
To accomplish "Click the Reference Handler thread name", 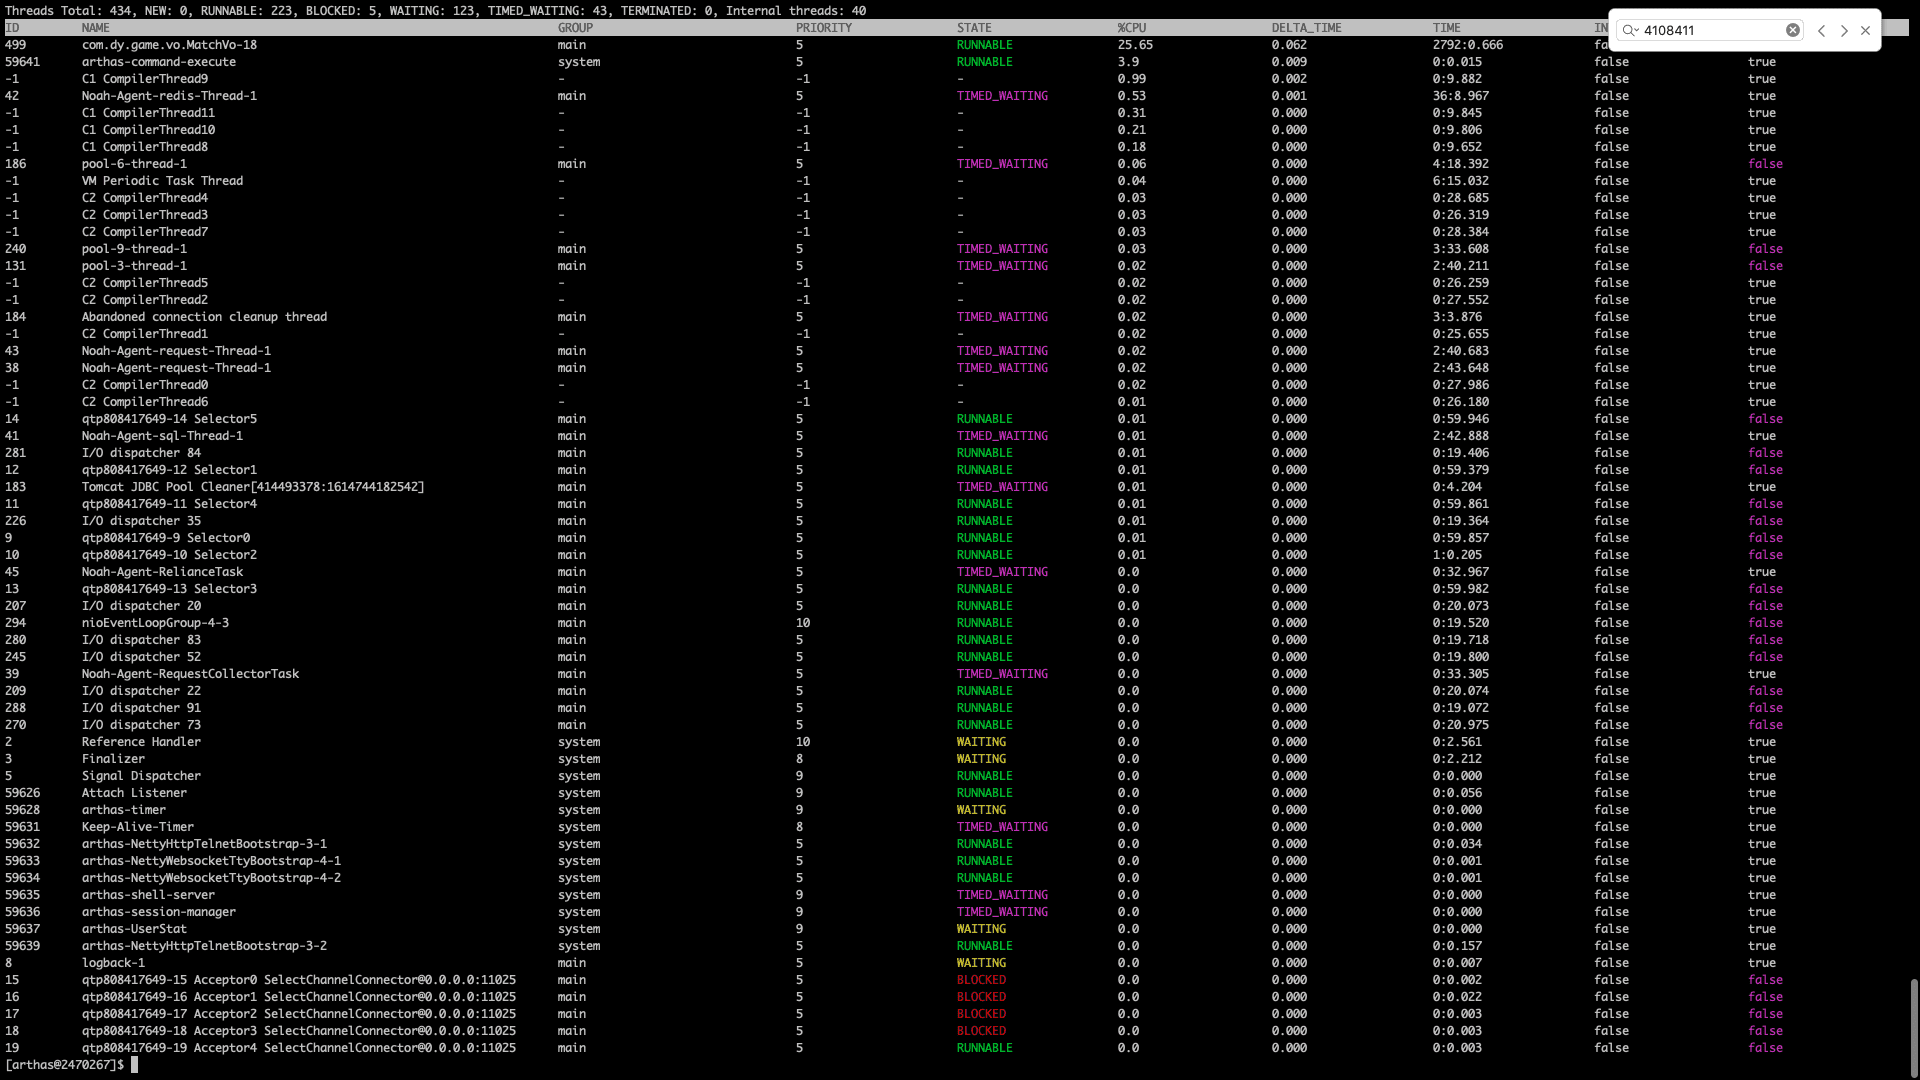I will [x=141, y=742].
